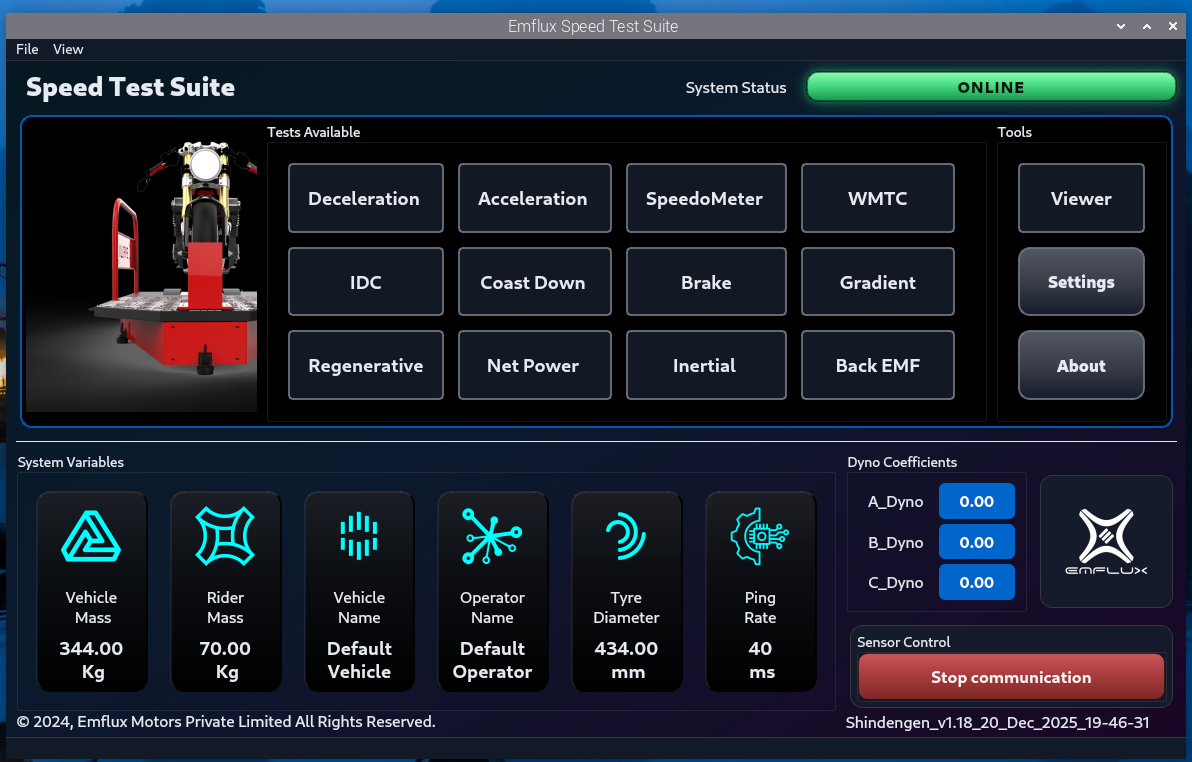Click the B_Dyno label
Image resolution: width=1192 pixels, height=762 pixels.
[x=896, y=542]
